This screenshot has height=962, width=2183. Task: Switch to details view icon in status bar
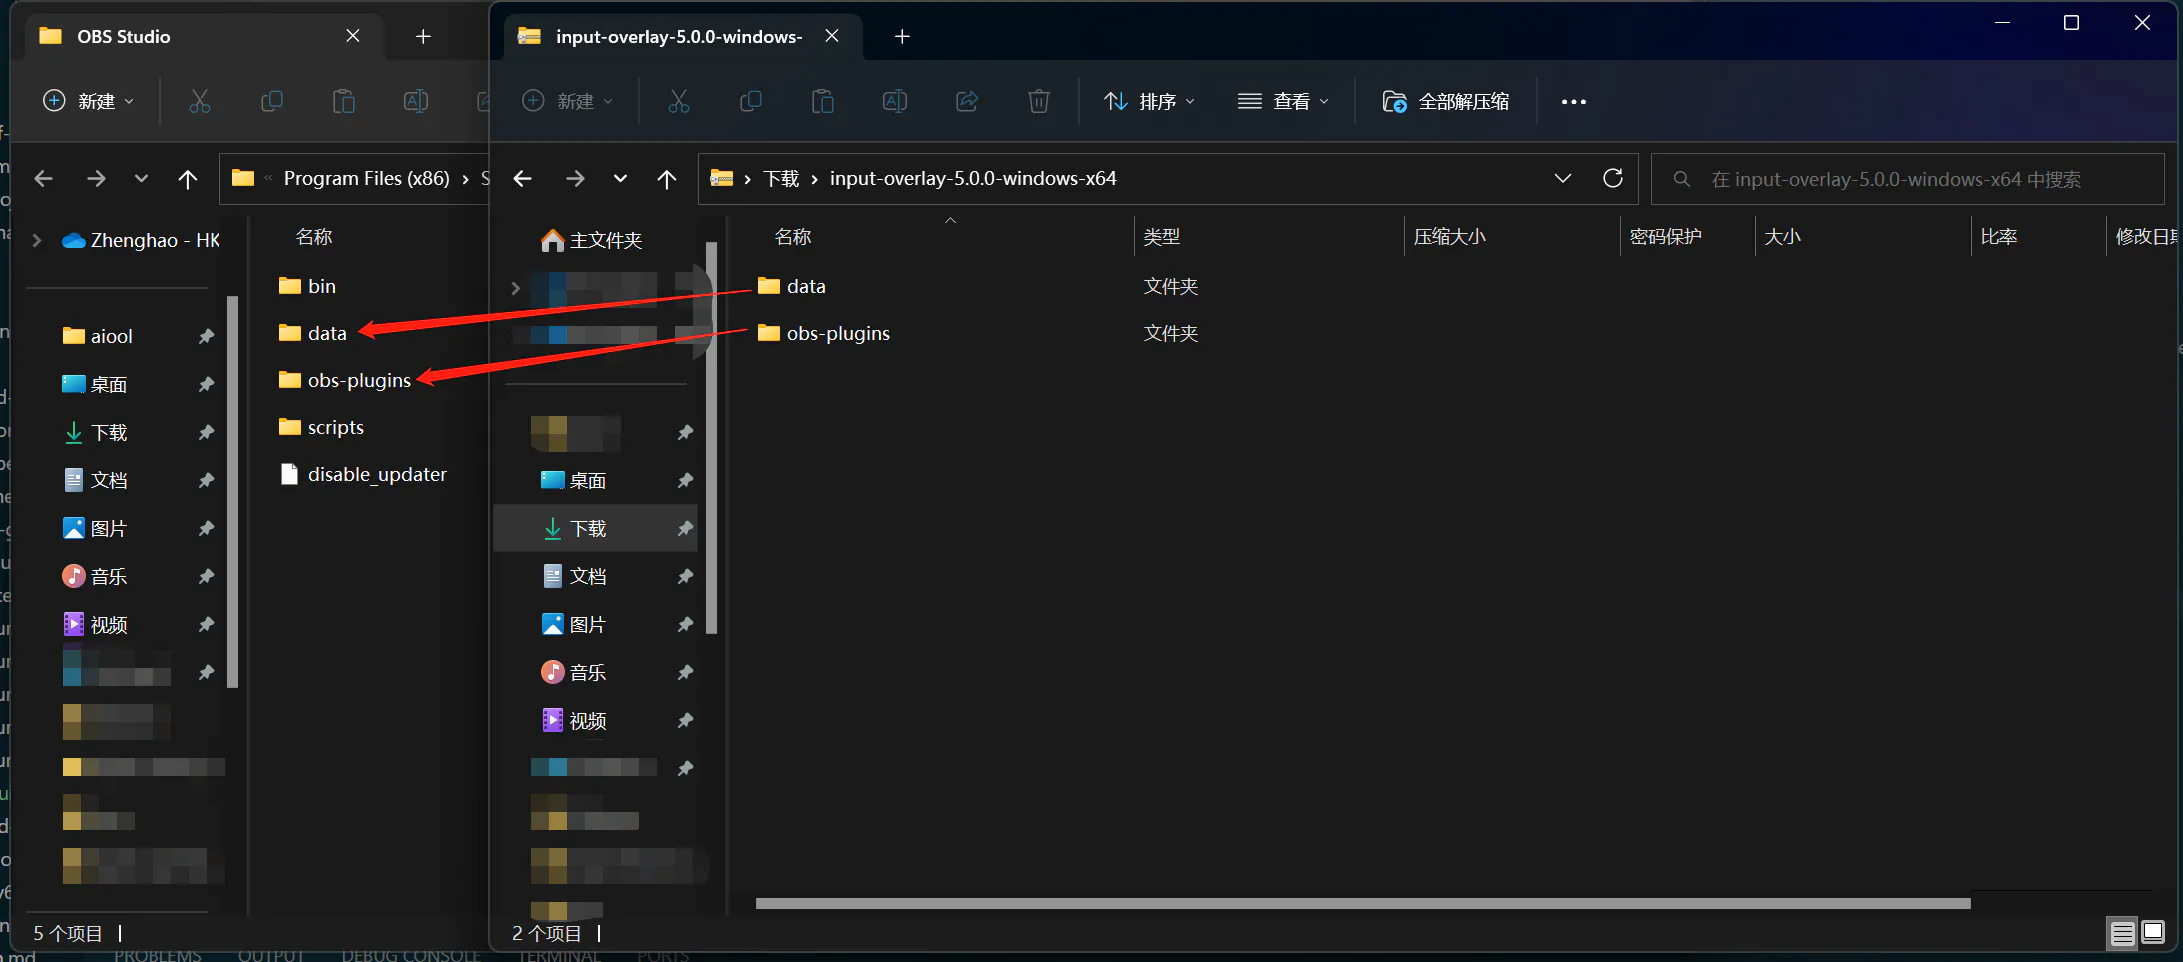[2122, 933]
